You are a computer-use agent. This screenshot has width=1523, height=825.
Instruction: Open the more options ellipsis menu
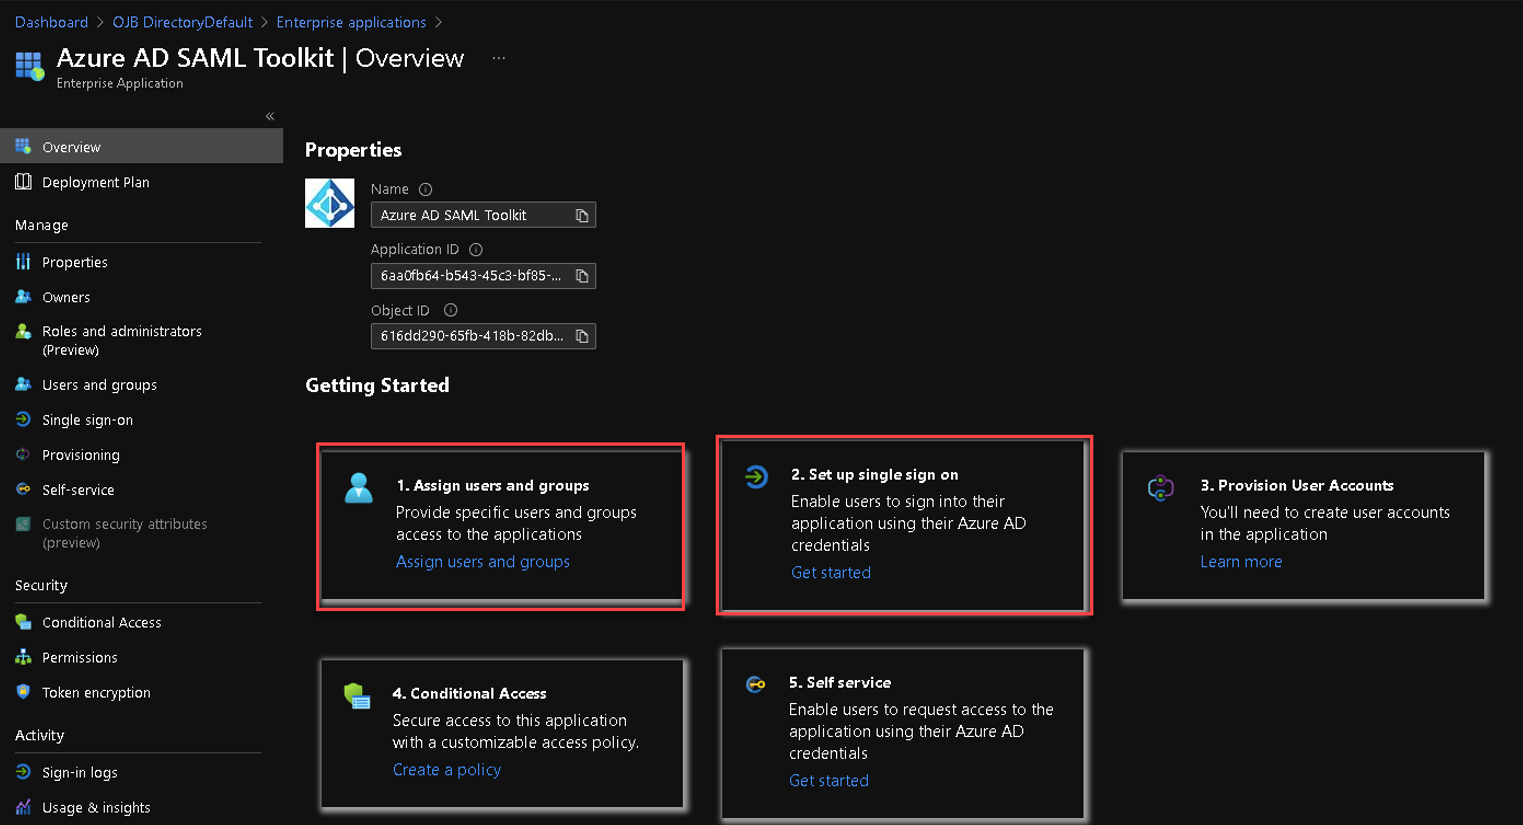coord(499,58)
